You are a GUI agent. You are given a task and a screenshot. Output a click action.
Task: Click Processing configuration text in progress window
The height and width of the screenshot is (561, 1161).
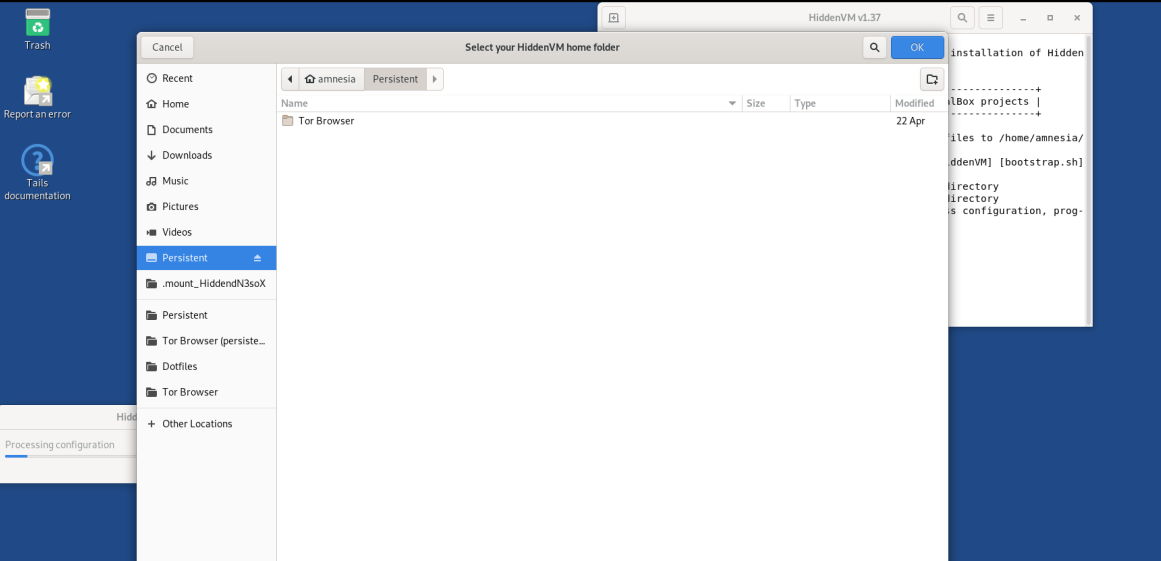60,445
